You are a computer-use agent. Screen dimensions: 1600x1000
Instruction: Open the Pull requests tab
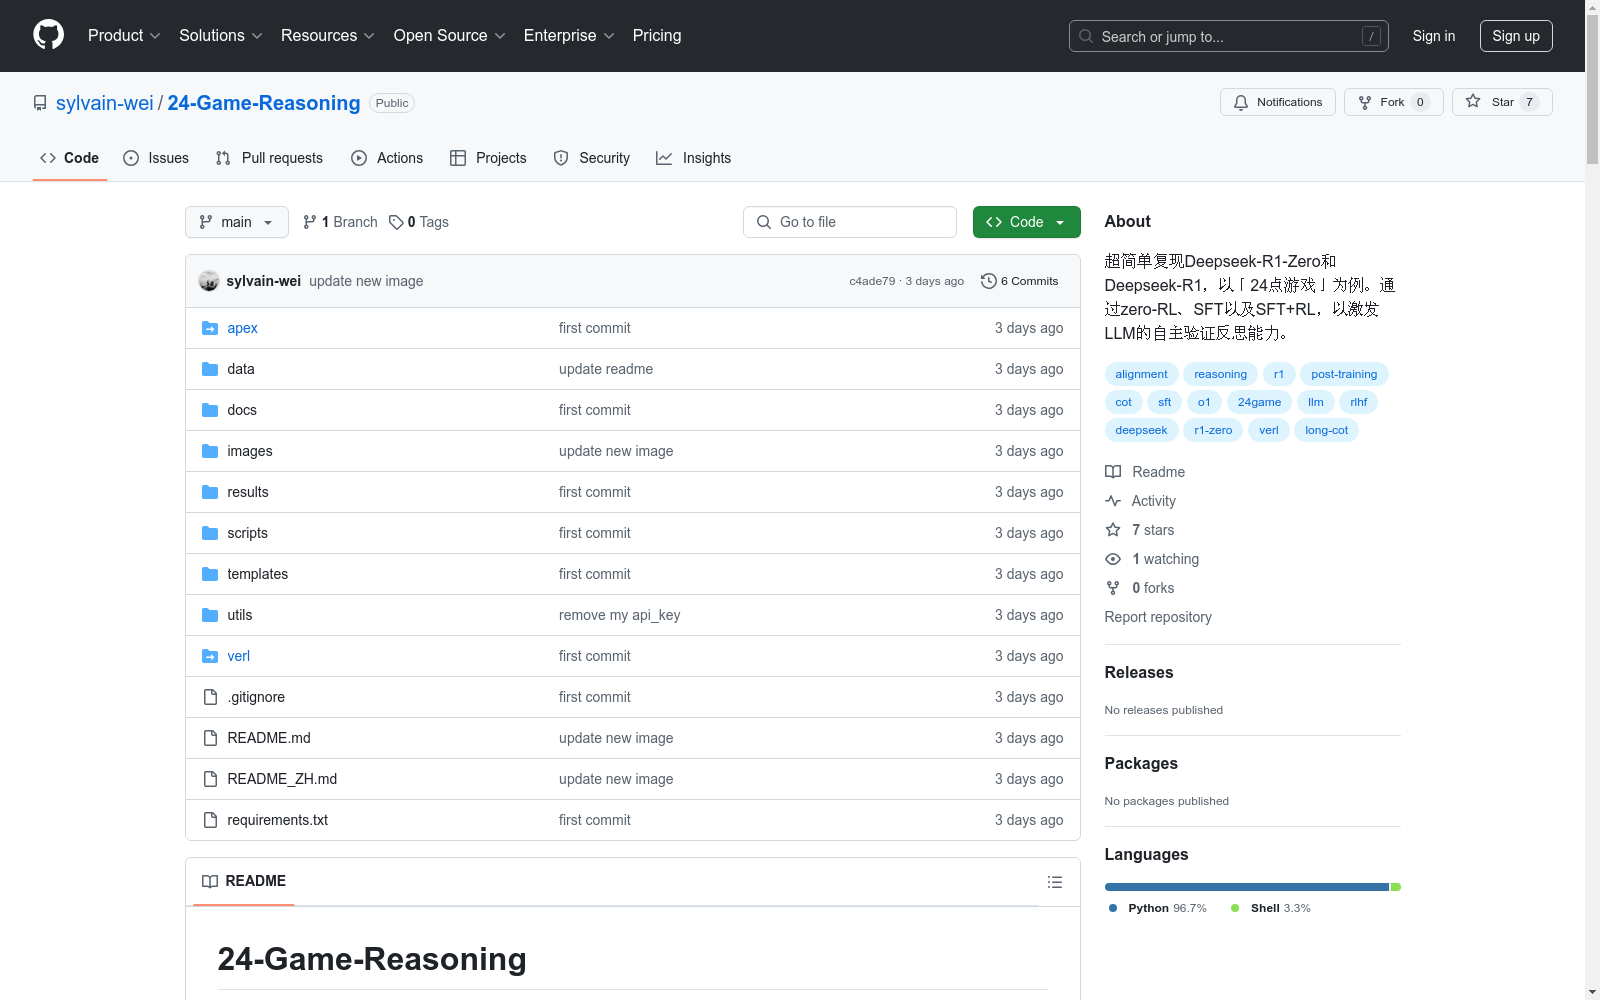[269, 158]
